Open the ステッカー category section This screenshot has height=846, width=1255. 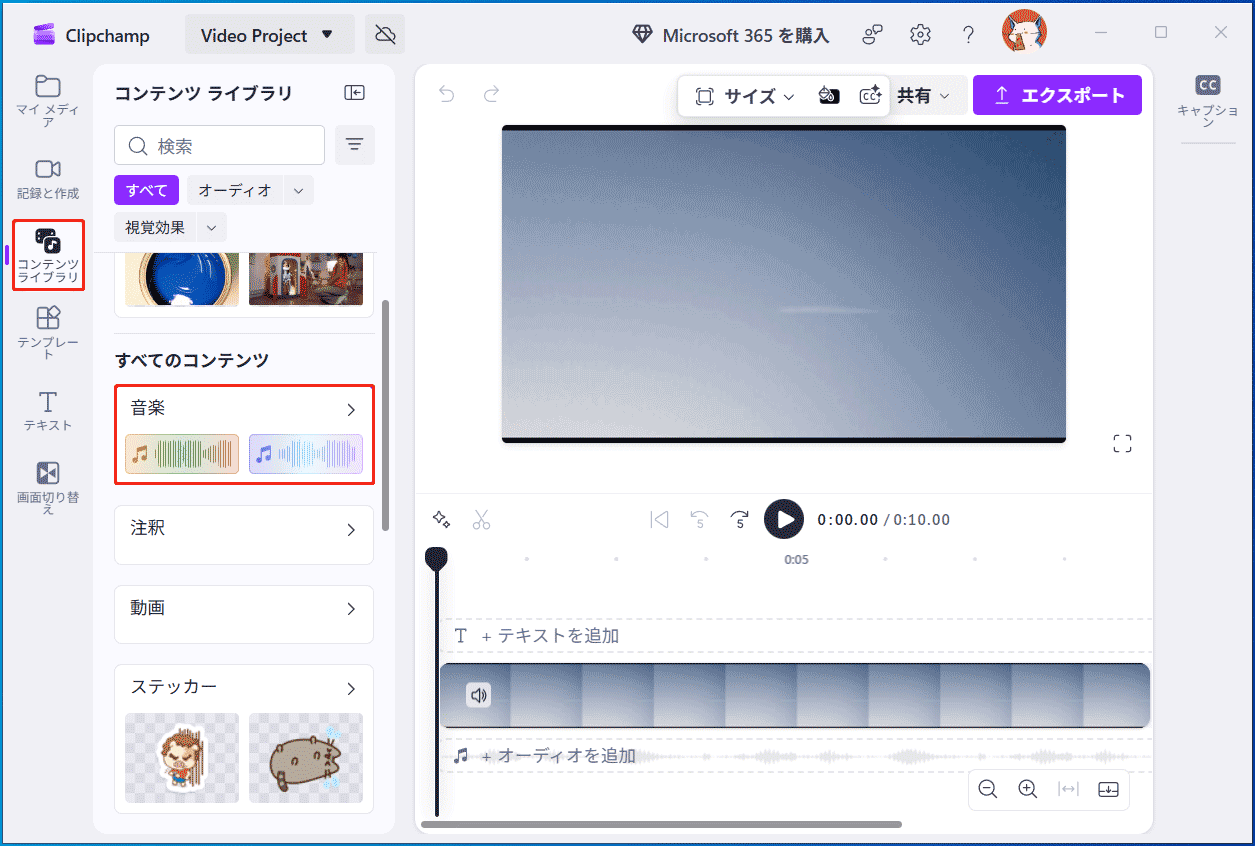[x=350, y=687]
